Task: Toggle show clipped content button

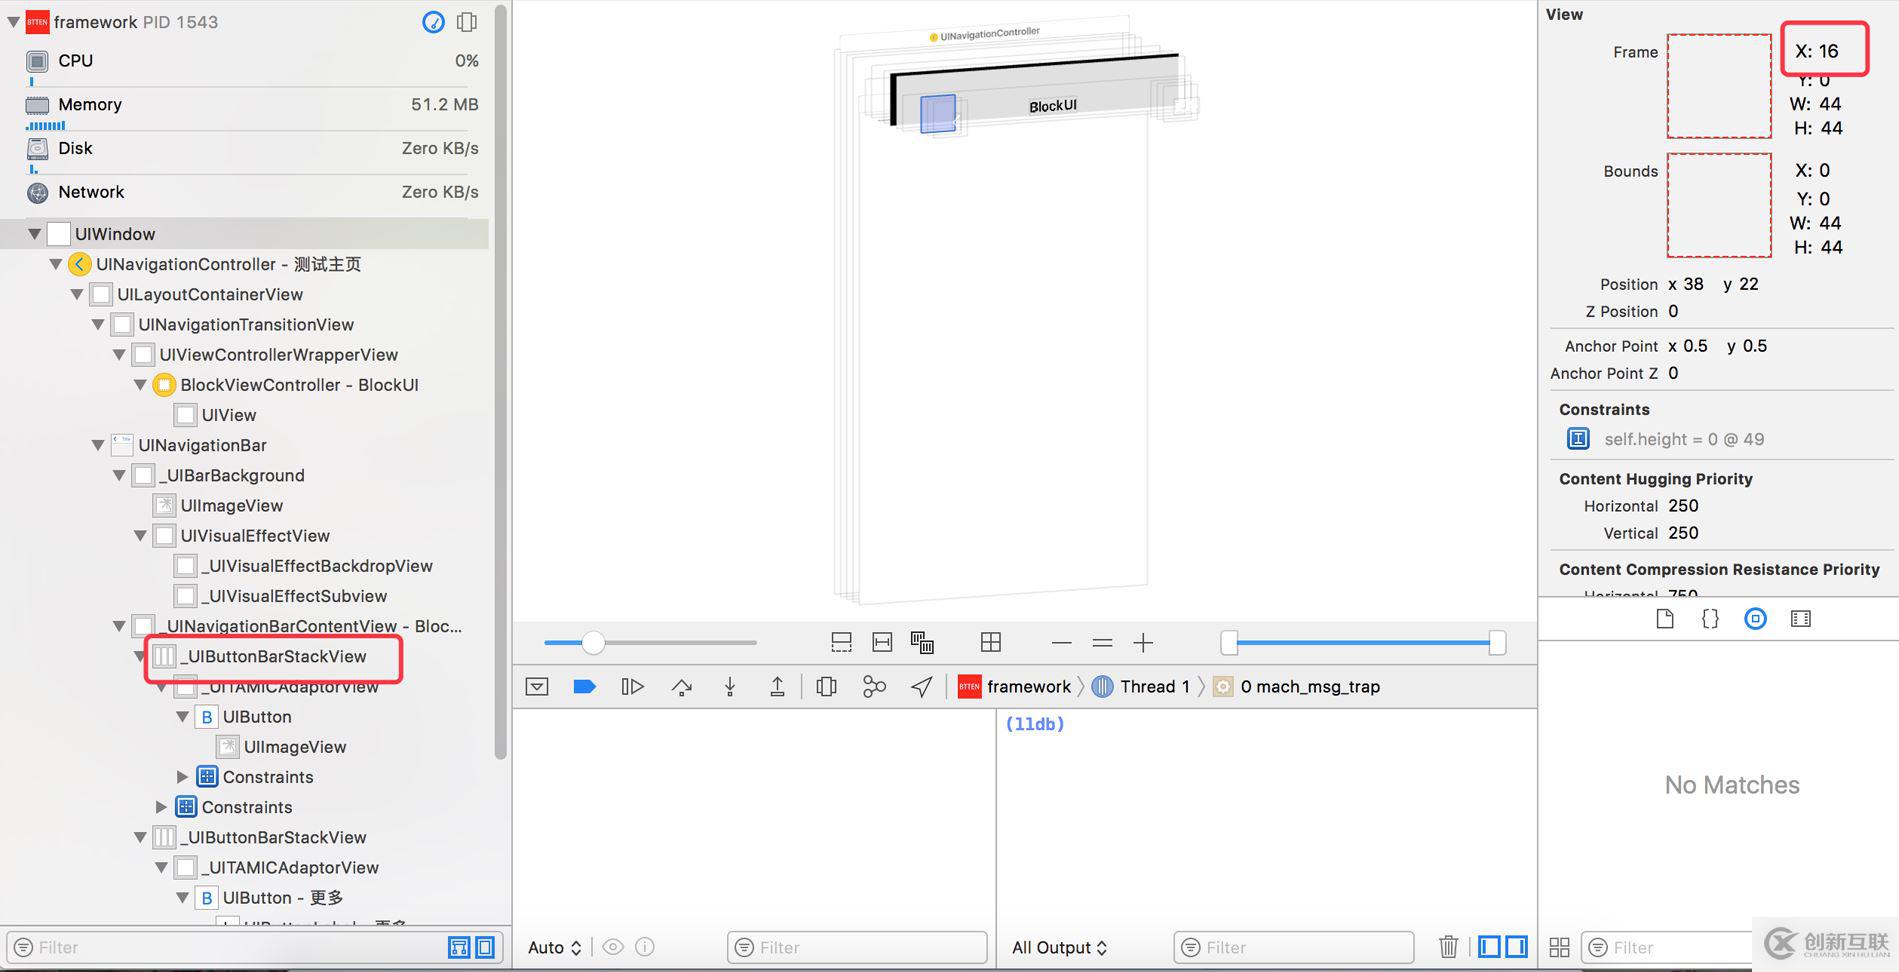Action: click(841, 643)
